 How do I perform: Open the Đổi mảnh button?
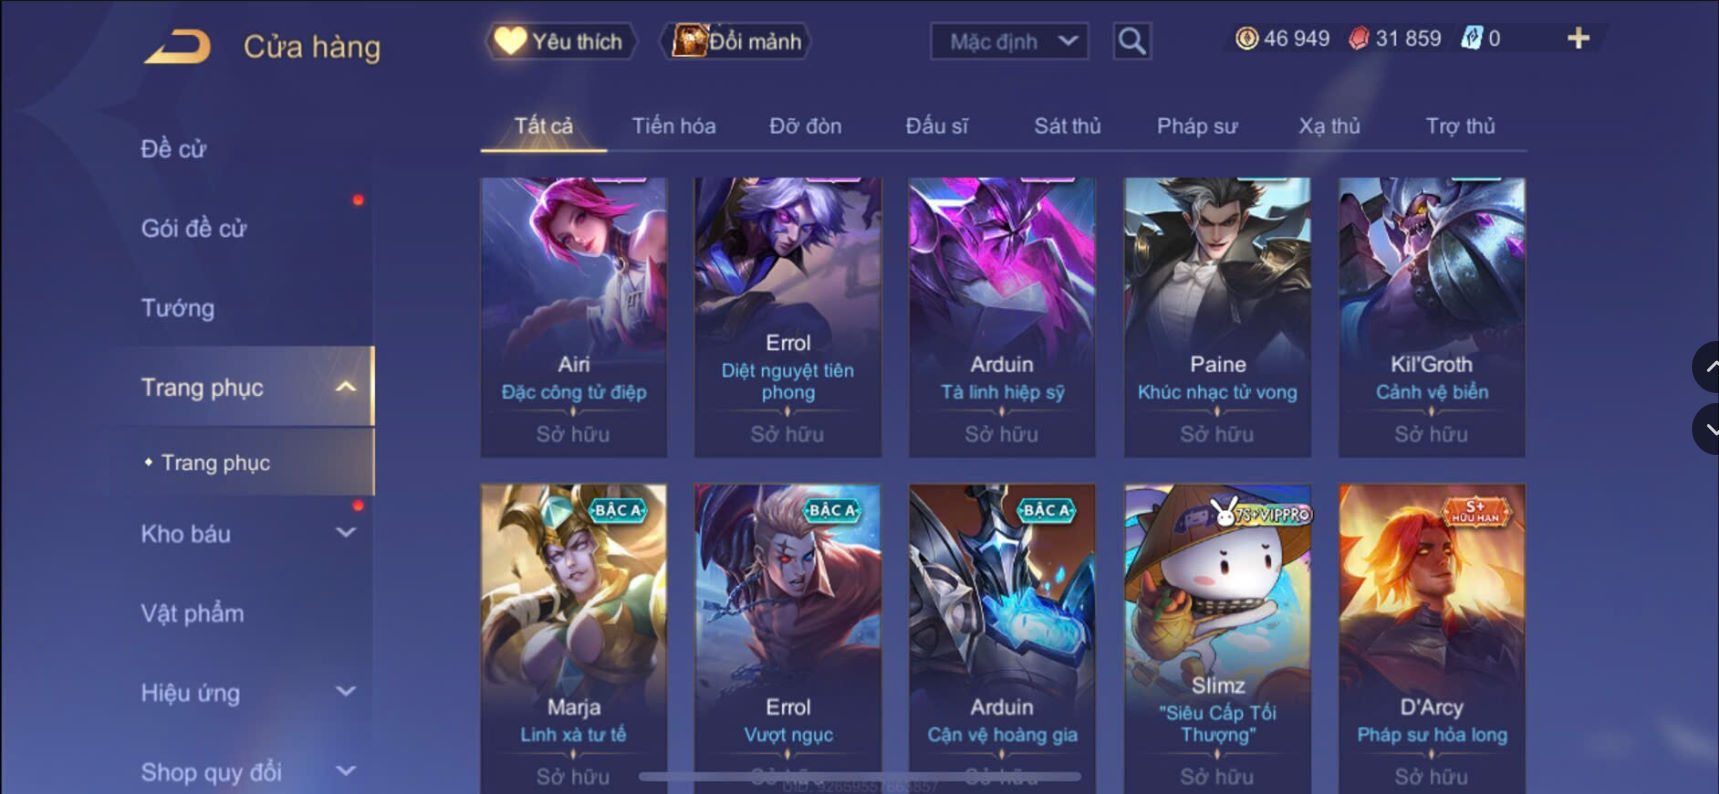736,41
